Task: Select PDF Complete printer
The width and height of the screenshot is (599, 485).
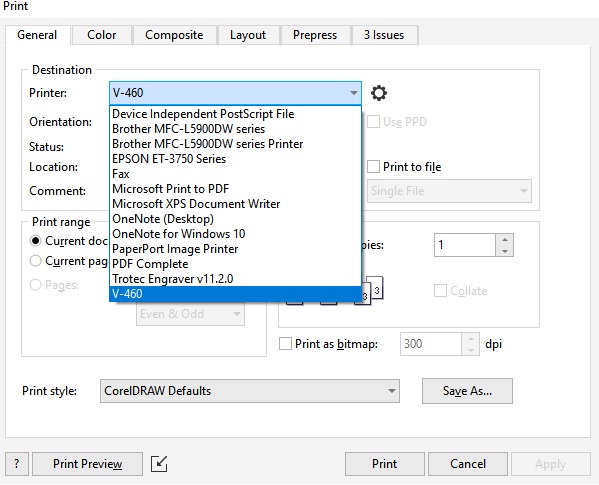Action: point(235,264)
